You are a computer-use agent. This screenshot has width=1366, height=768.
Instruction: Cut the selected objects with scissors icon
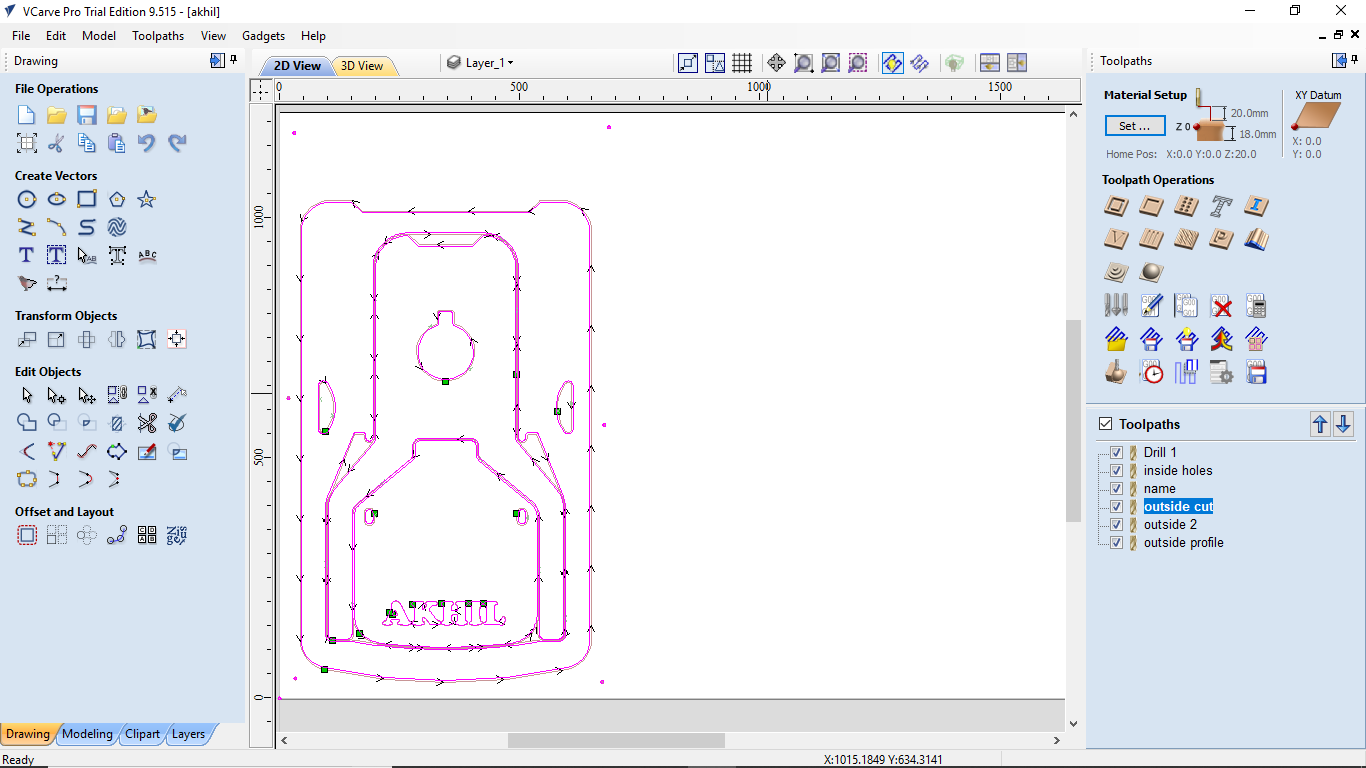[x=57, y=143]
